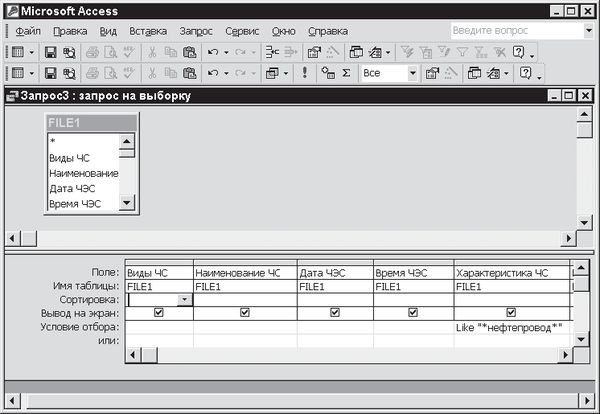Run the query with the exclamation mark icon
Viewport: 600px width, 414px height.
[x=304, y=73]
